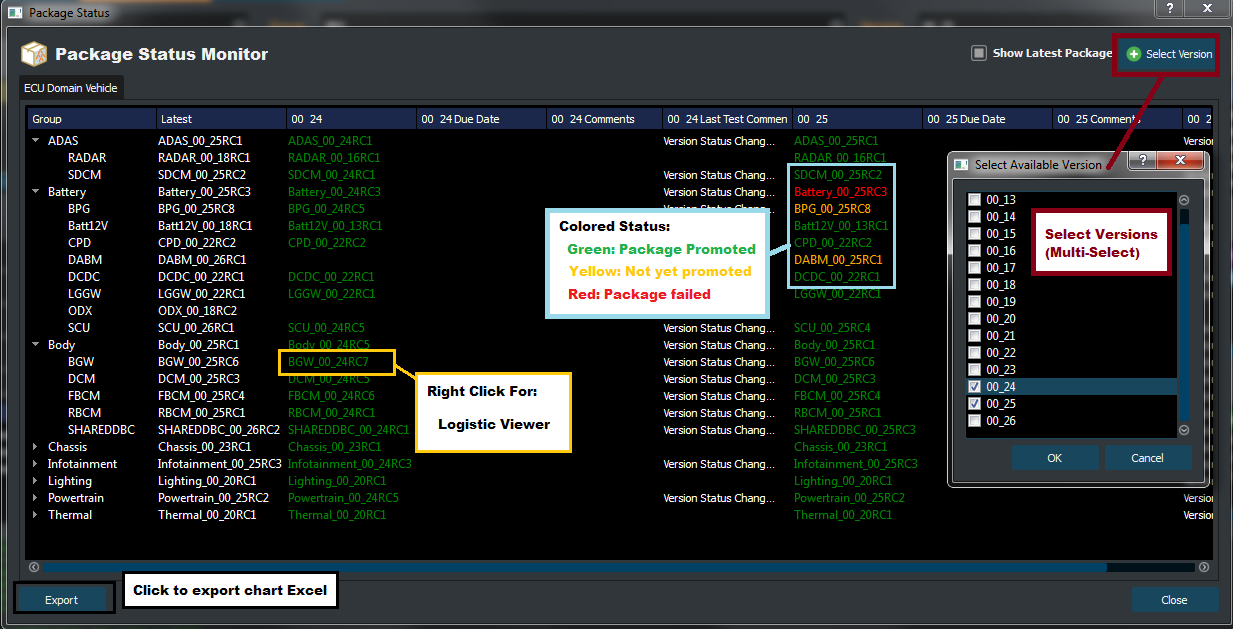This screenshot has width=1233, height=629.
Task: Click the Package Status Monitor box icon
Action: pyautogui.click(x=34, y=54)
